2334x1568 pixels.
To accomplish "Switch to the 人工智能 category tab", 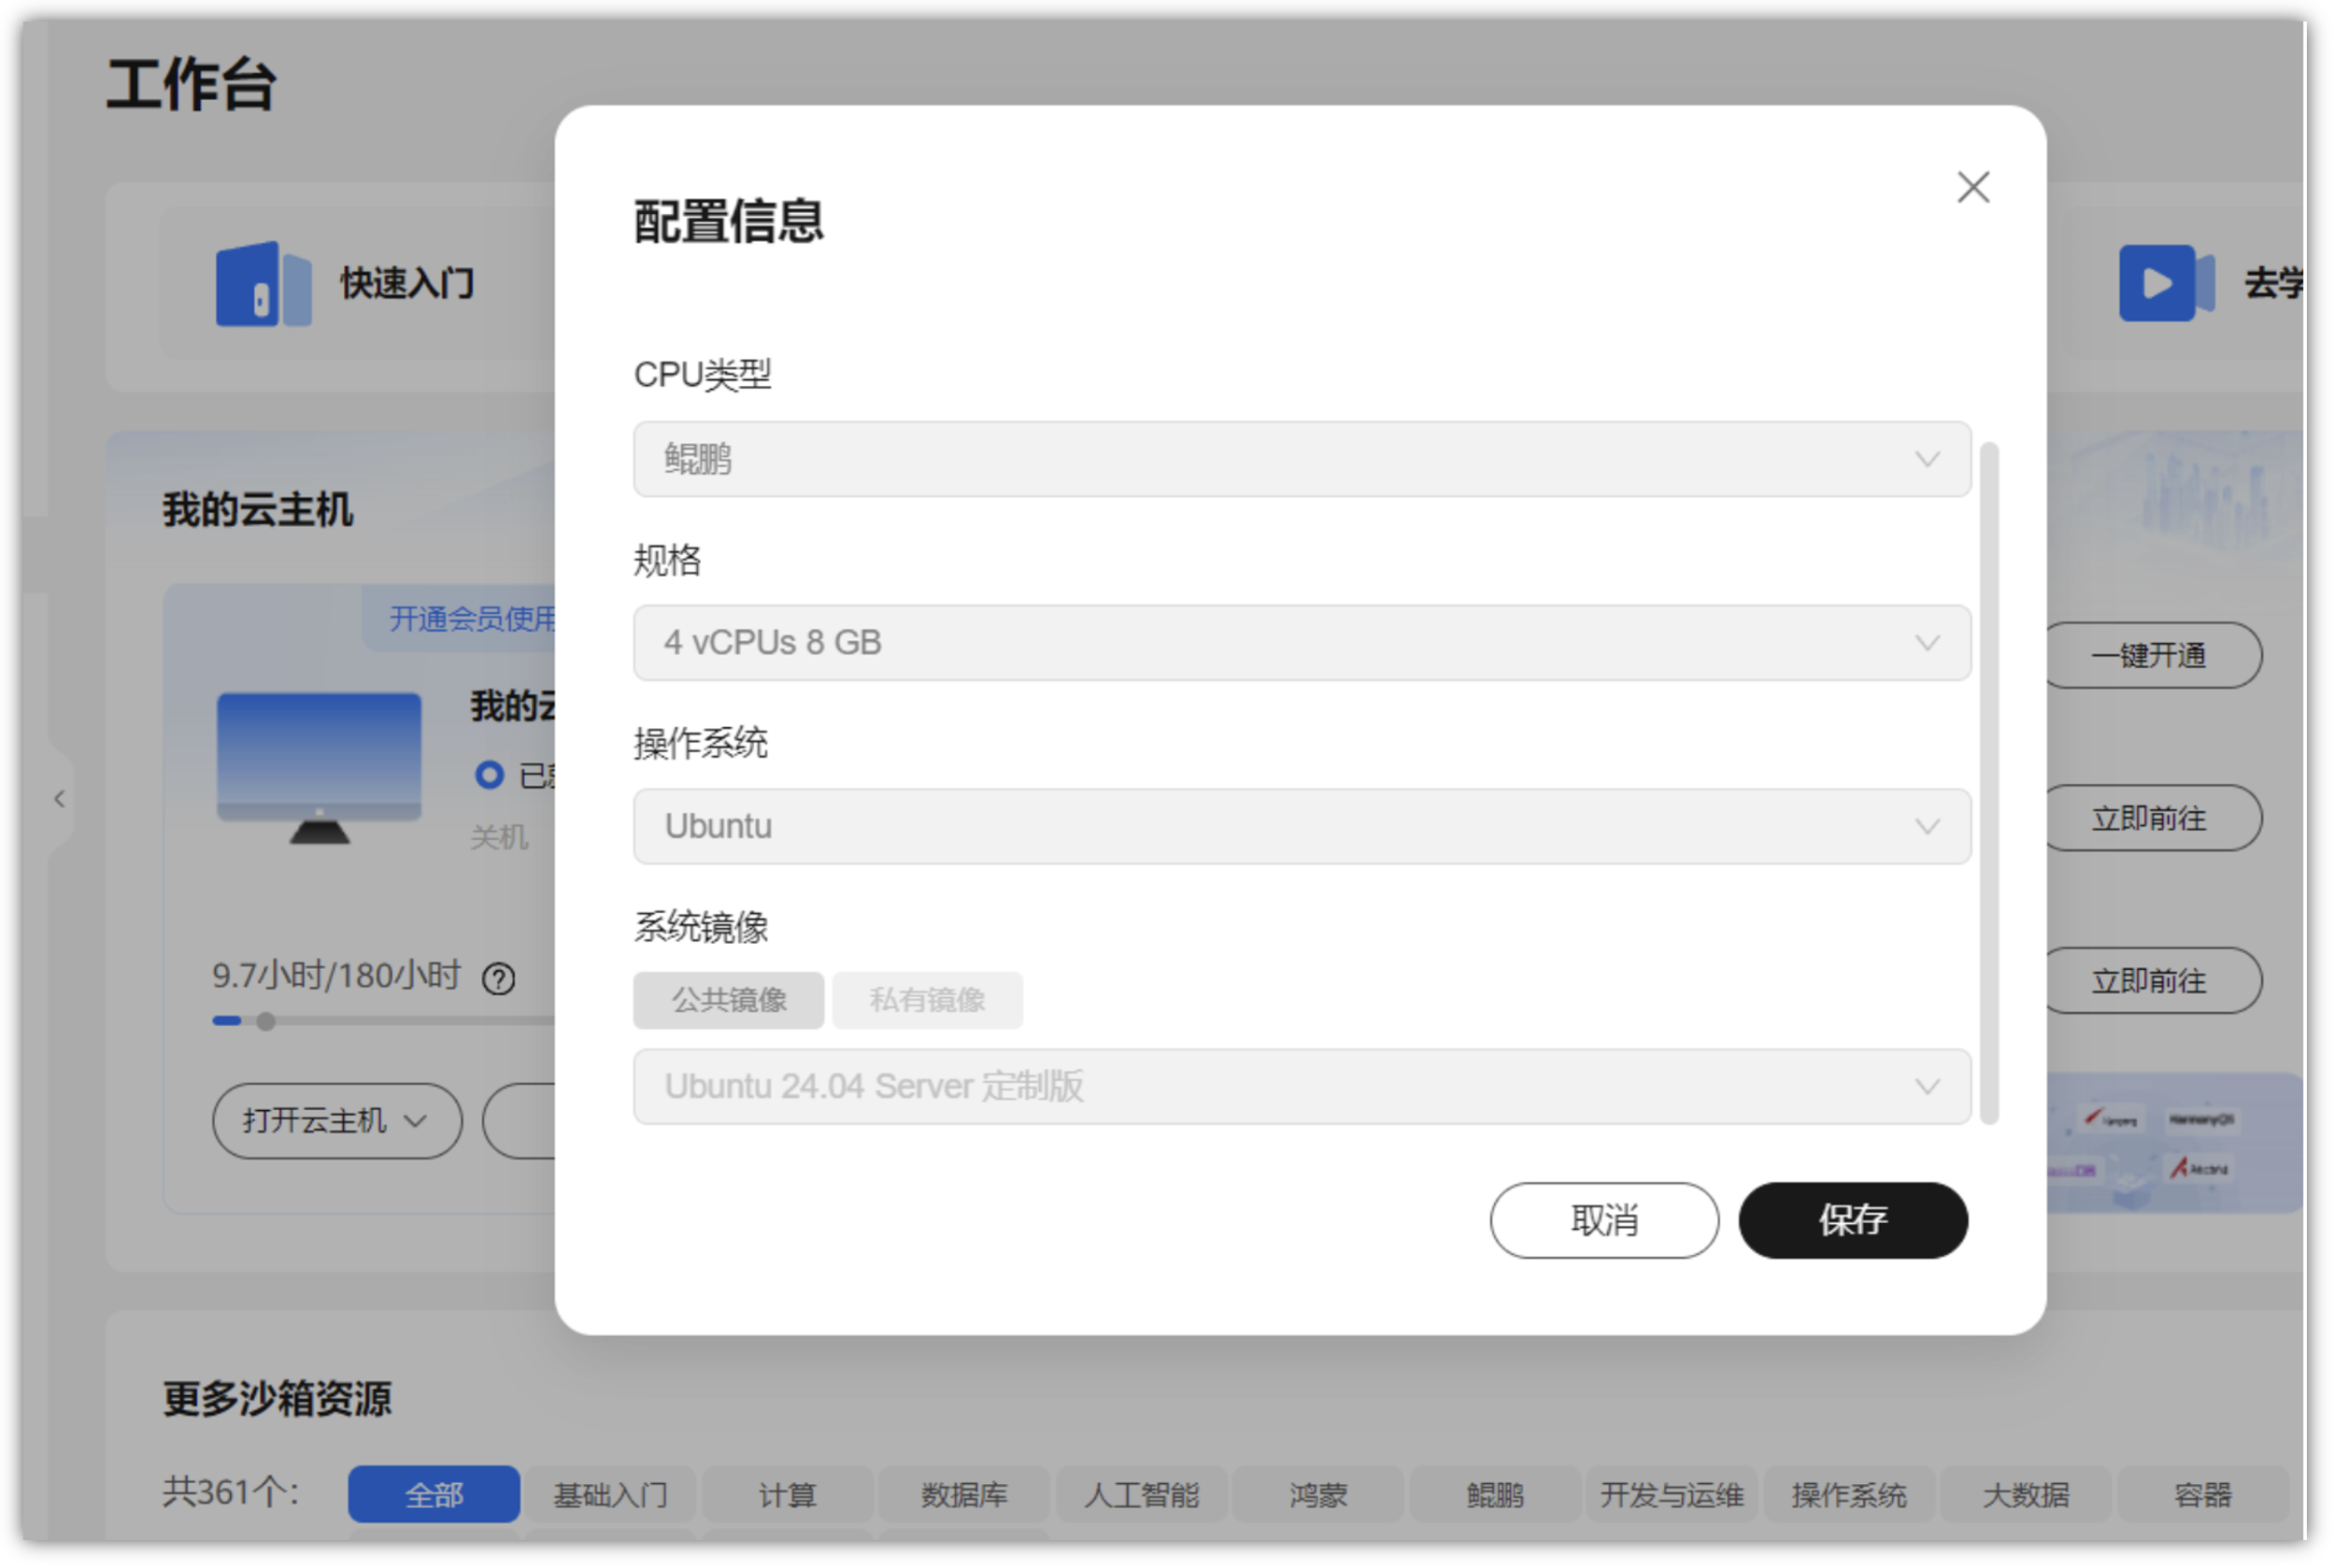I will 1140,1494.
